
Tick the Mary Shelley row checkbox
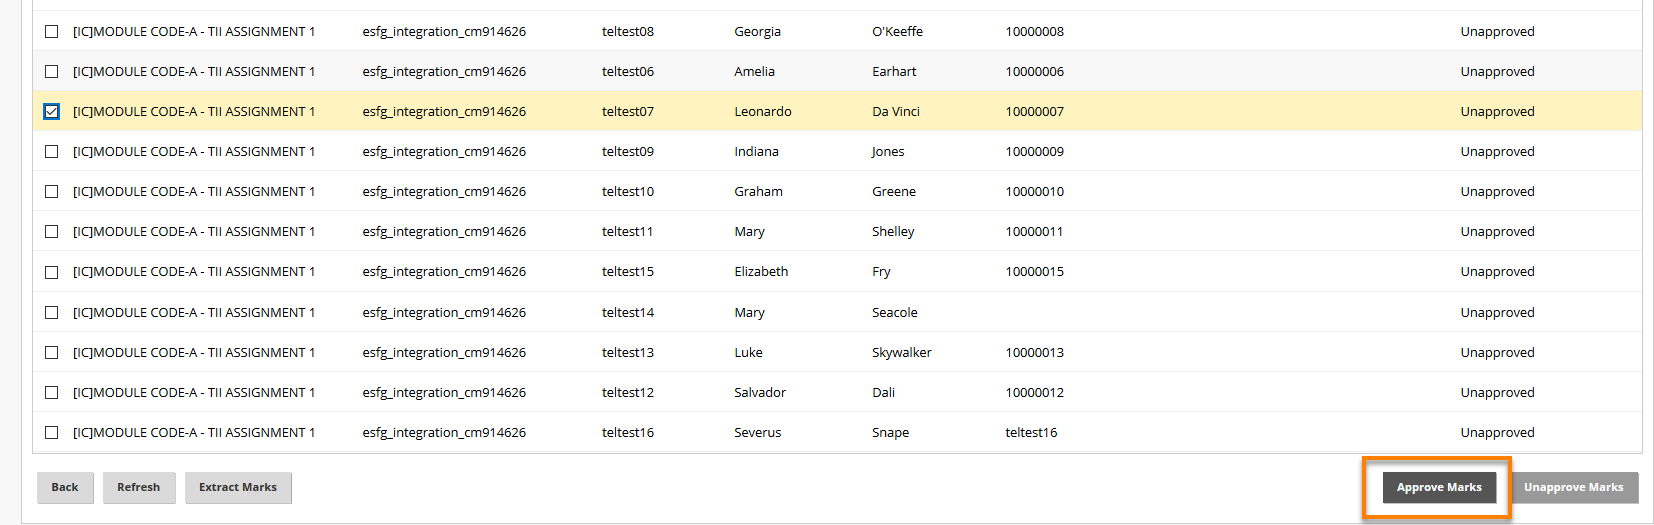52,232
